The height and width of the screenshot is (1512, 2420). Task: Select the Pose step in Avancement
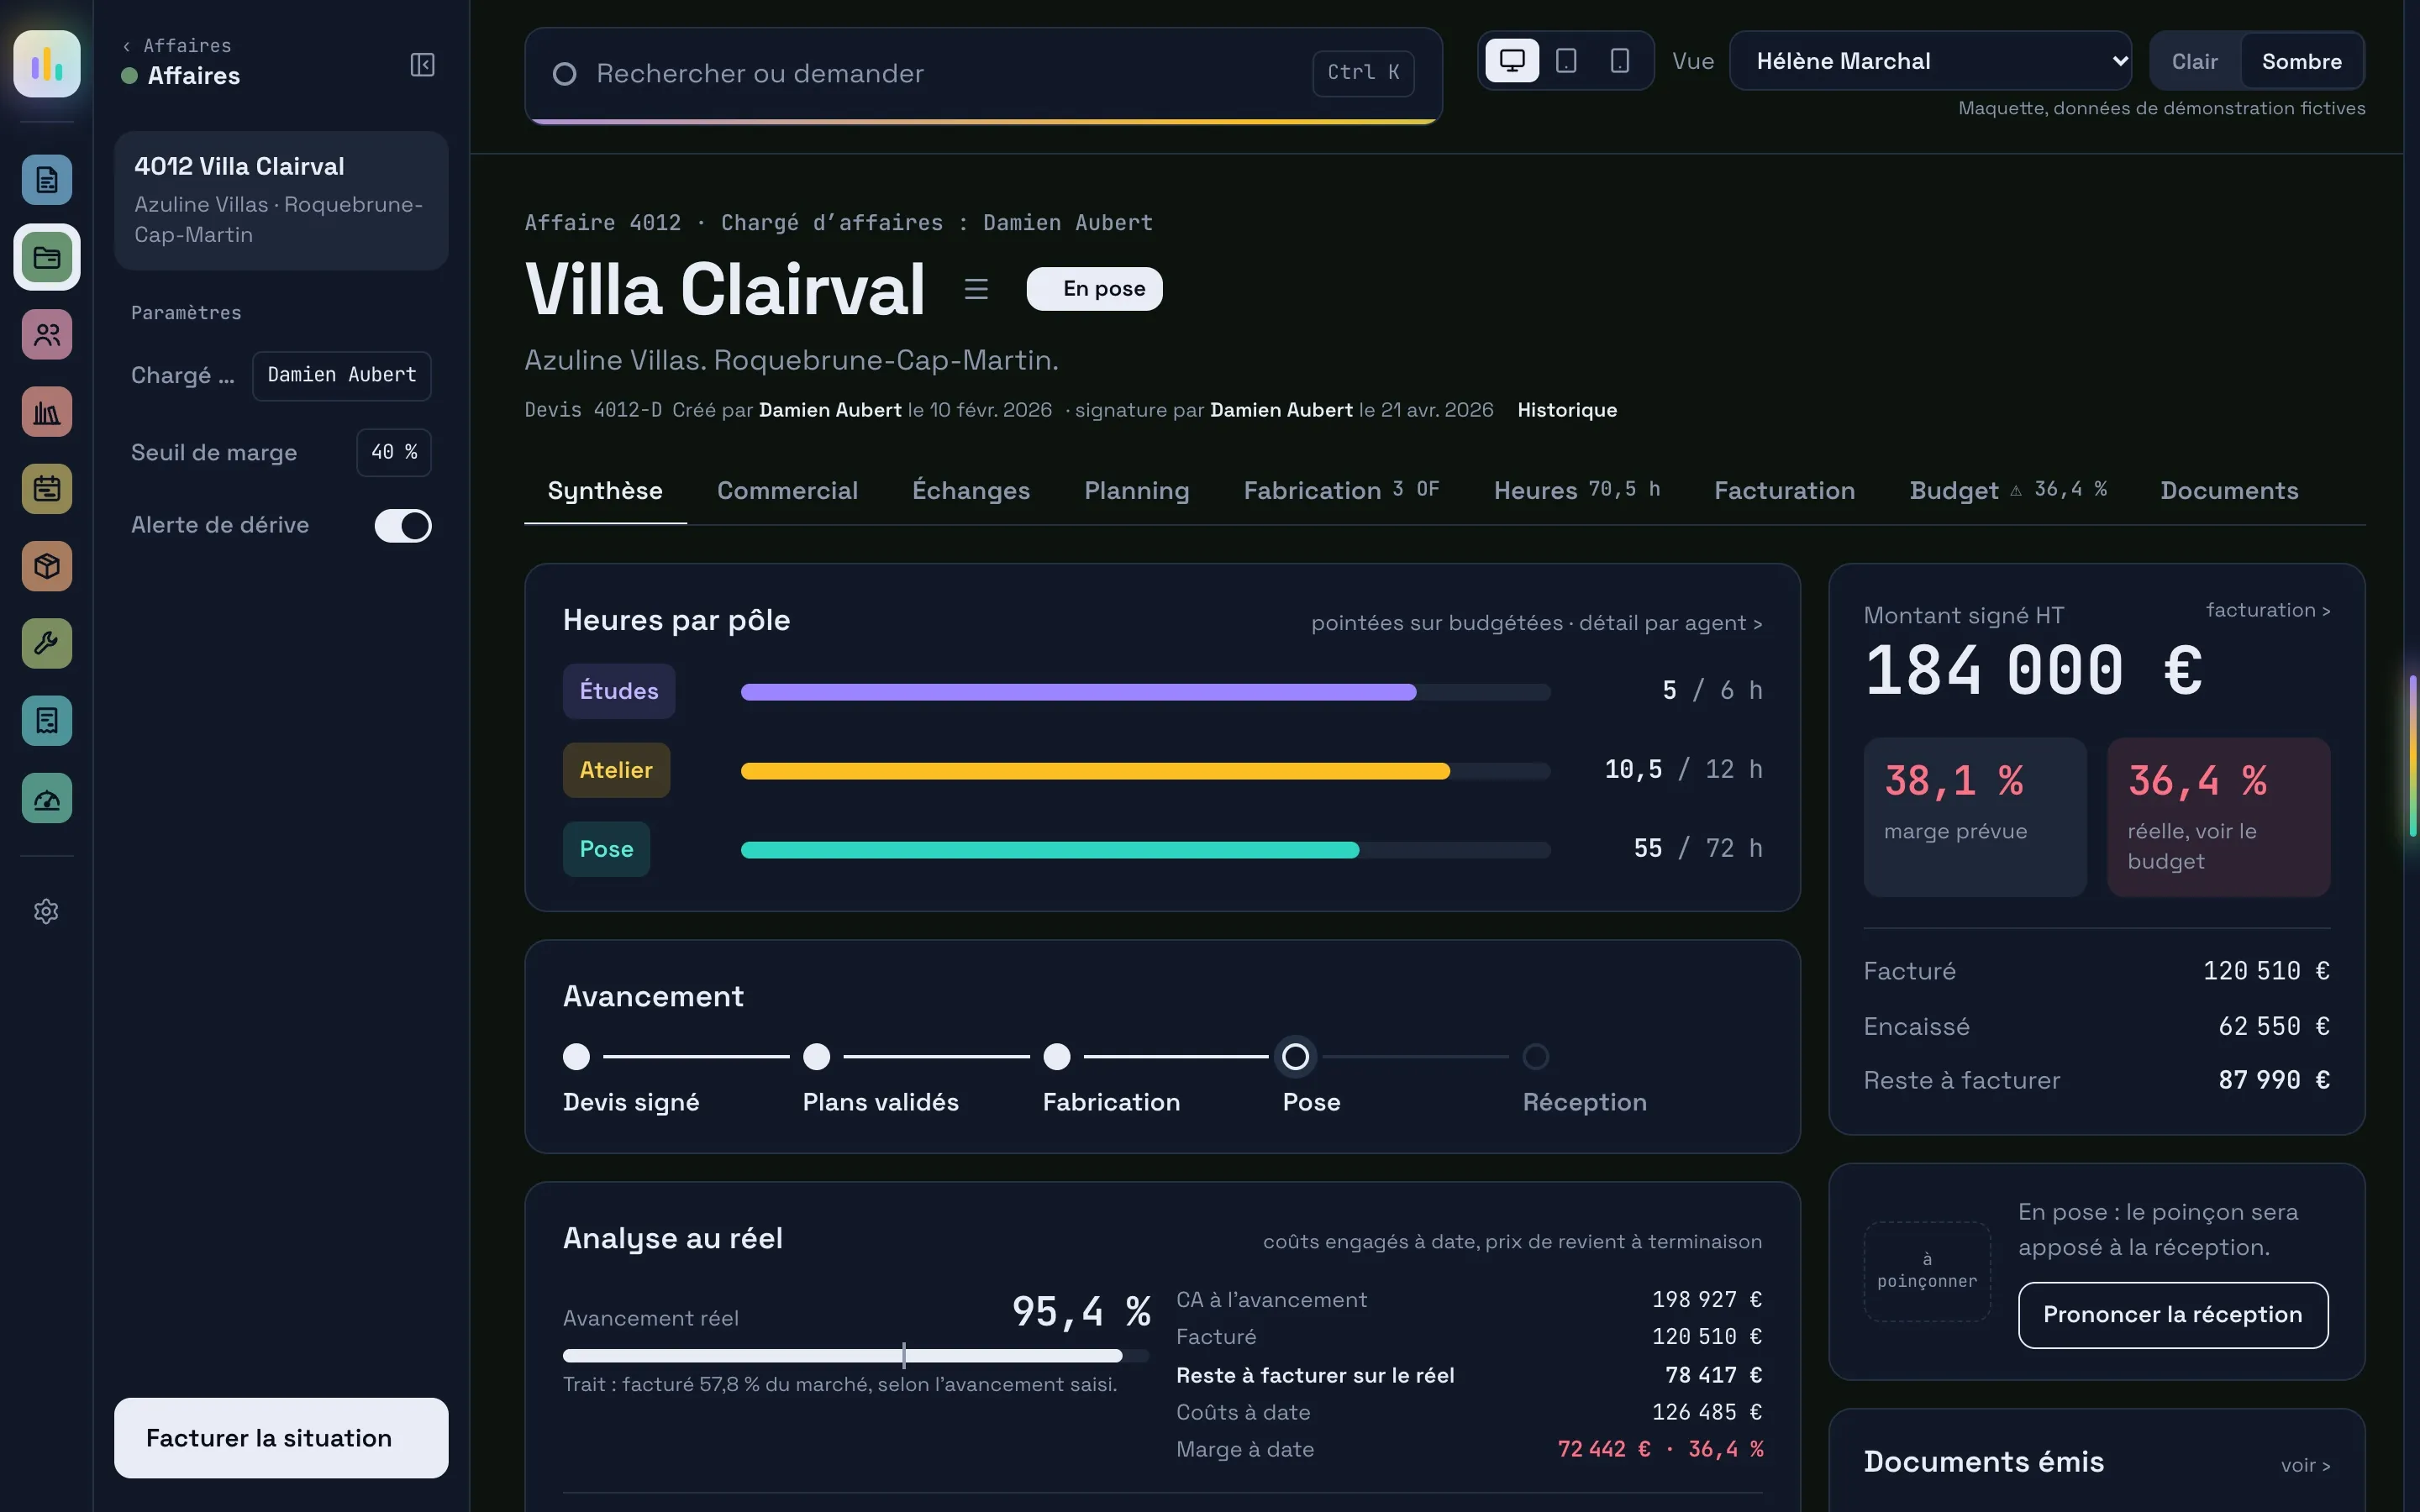(1296, 1057)
